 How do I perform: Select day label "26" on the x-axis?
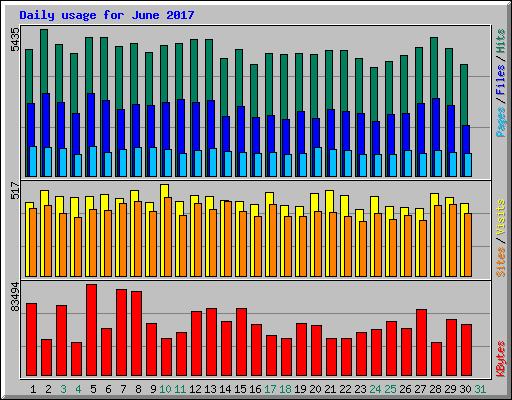coord(405,389)
